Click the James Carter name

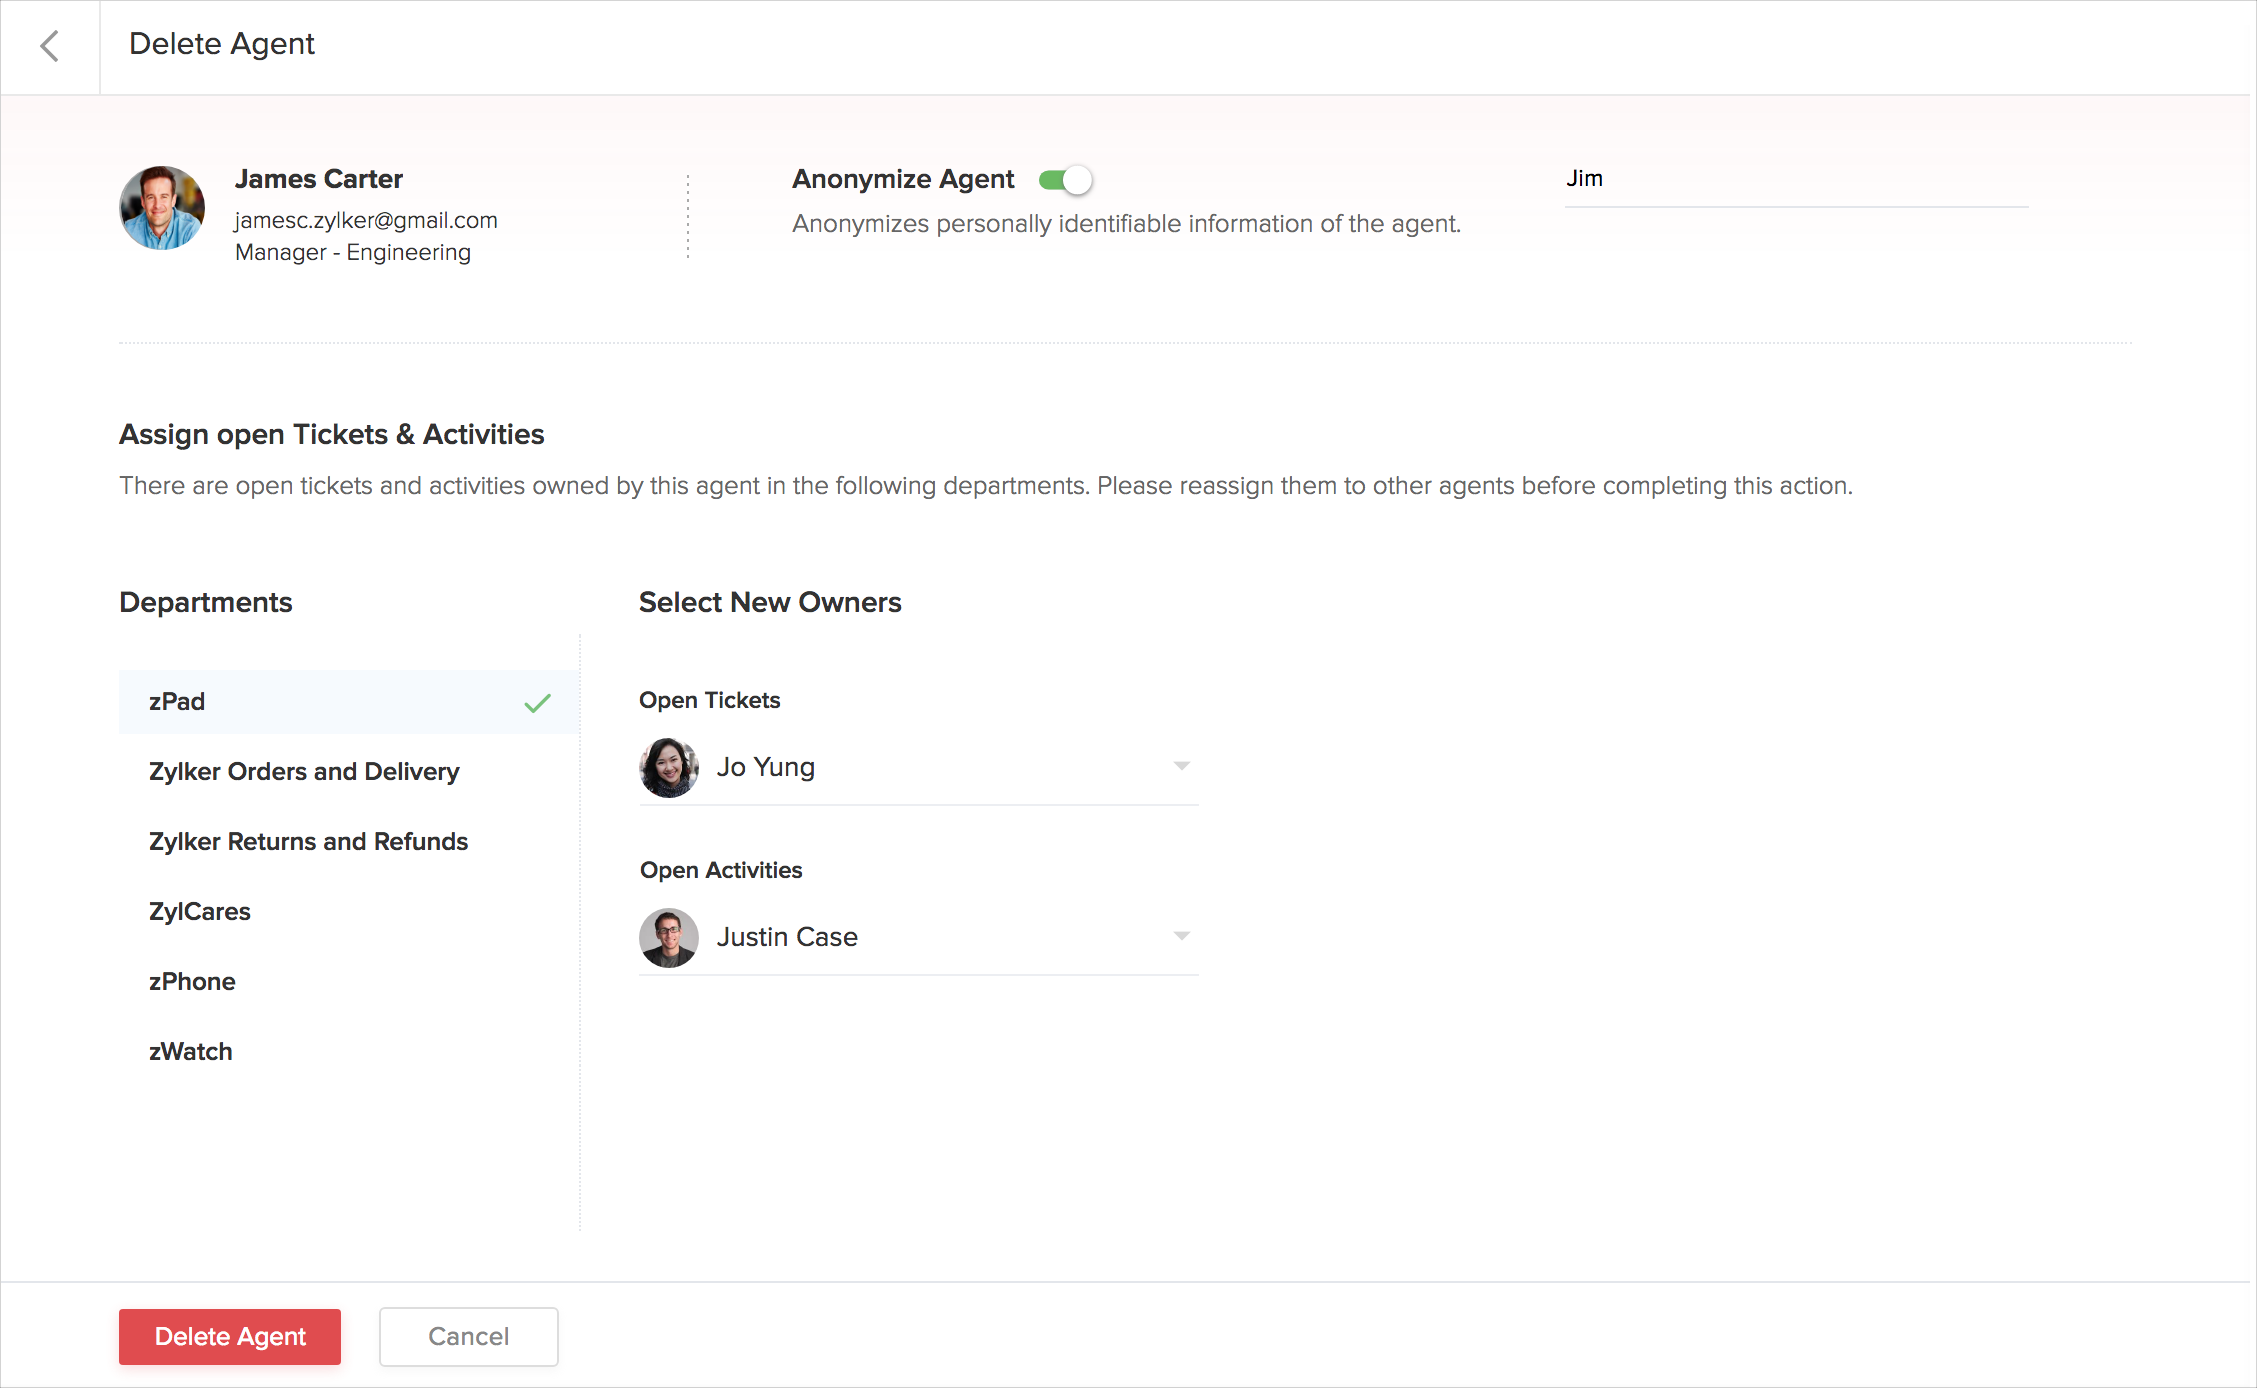pyautogui.click(x=319, y=179)
